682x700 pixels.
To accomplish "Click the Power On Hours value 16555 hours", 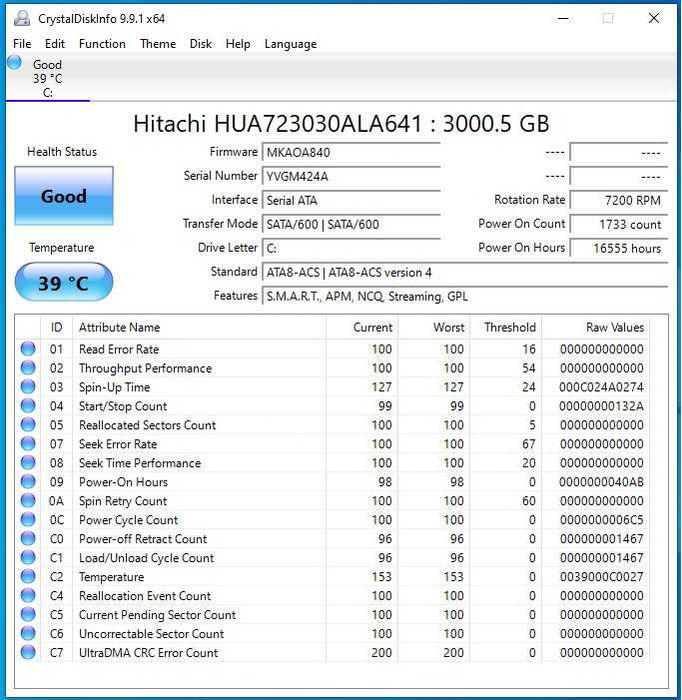I will click(x=619, y=248).
